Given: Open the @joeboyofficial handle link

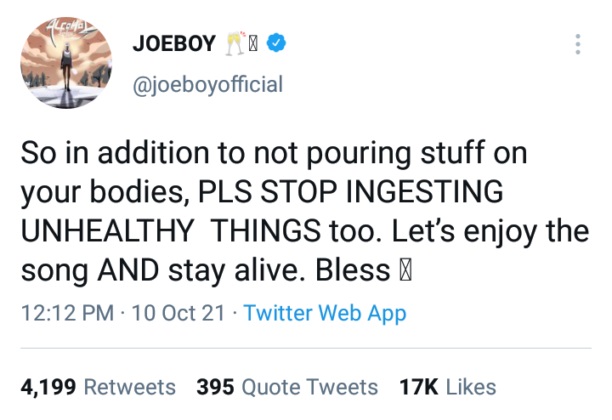Looking at the screenshot, I should (208, 84).
